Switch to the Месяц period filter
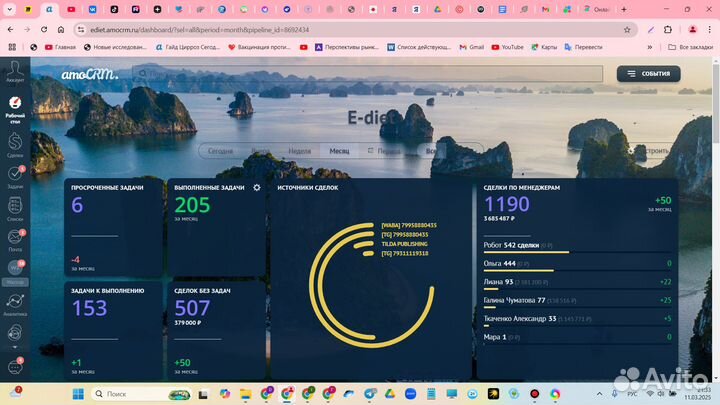The width and height of the screenshot is (720, 405). pyautogui.click(x=340, y=151)
